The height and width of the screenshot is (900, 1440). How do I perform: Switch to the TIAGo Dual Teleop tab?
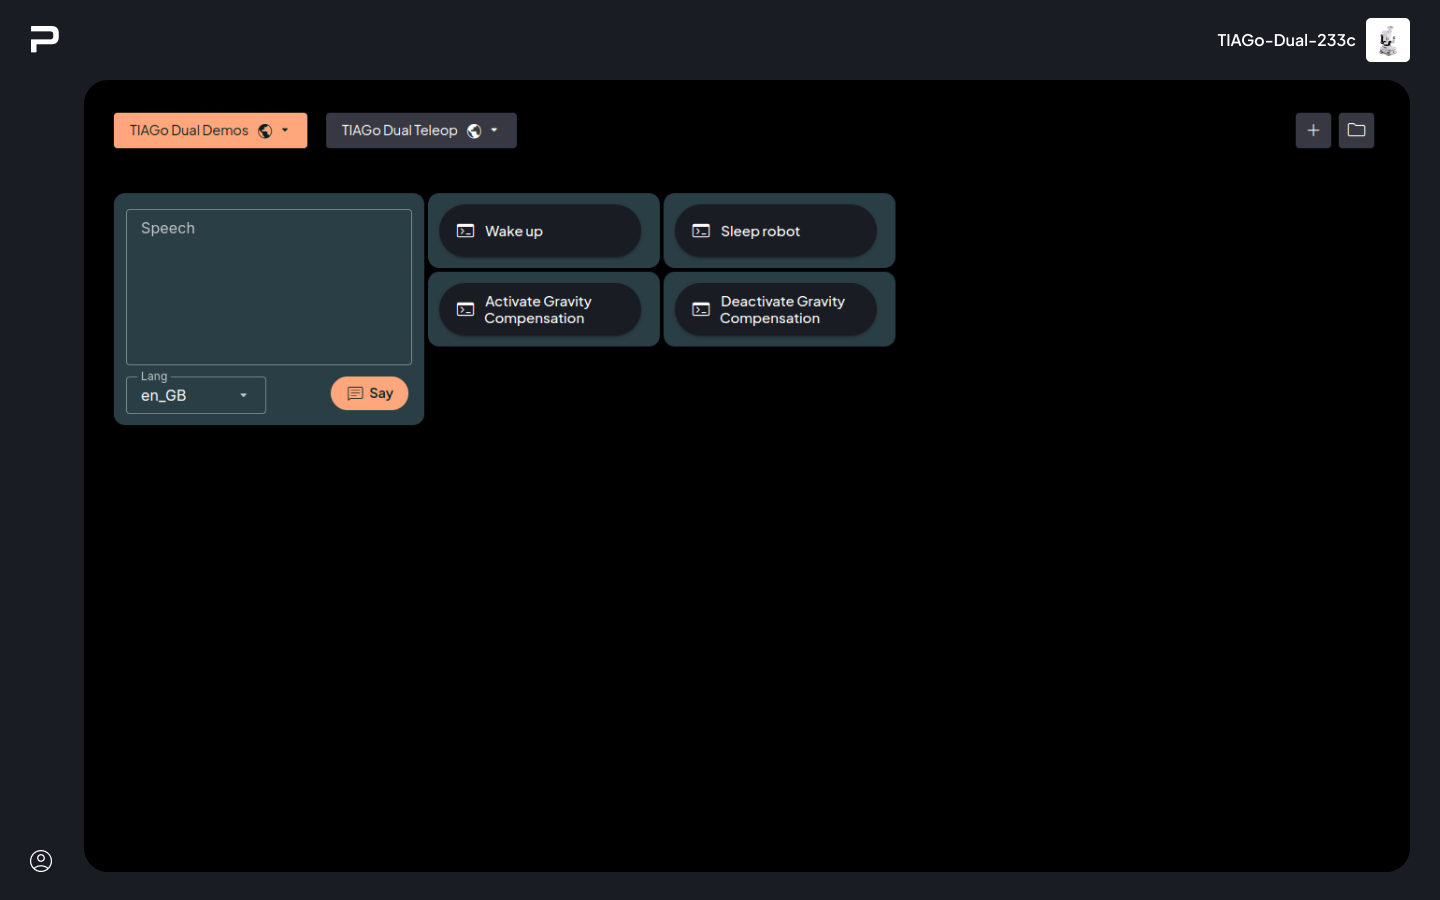(x=399, y=131)
